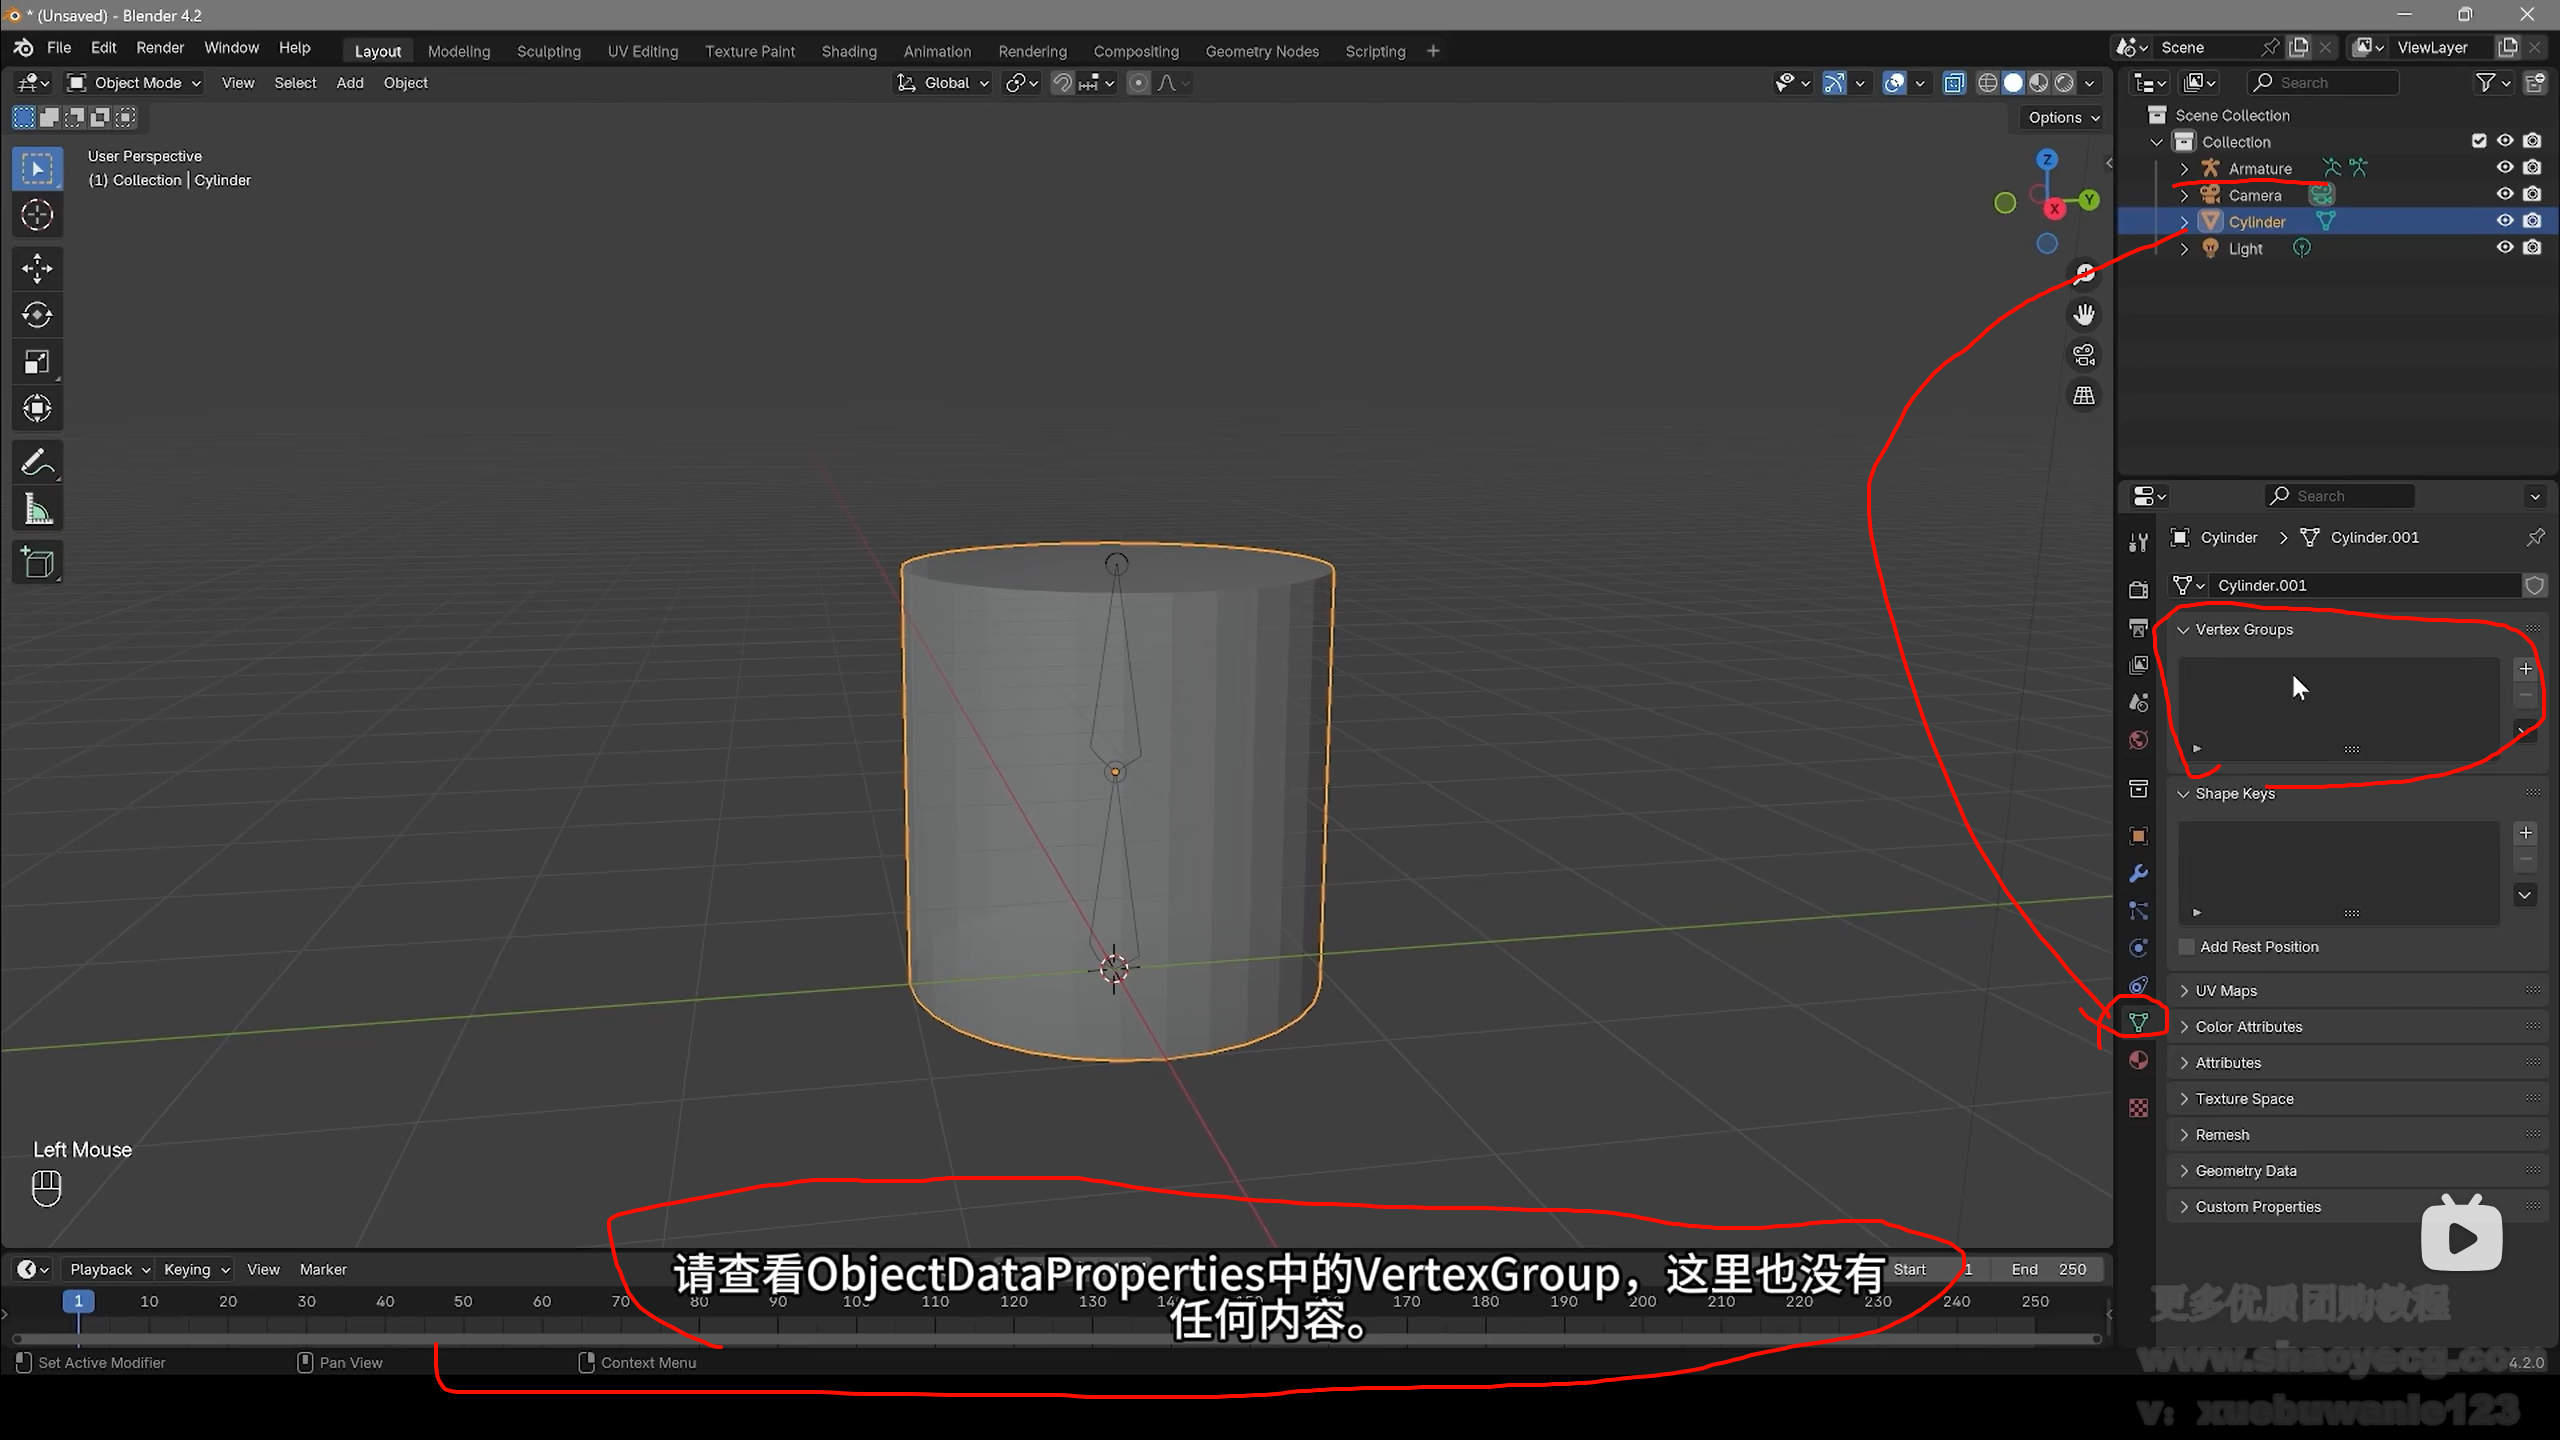Open the viewport Options dropdown
Viewport: 2560px width, 1440px height.
pos(2064,117)
